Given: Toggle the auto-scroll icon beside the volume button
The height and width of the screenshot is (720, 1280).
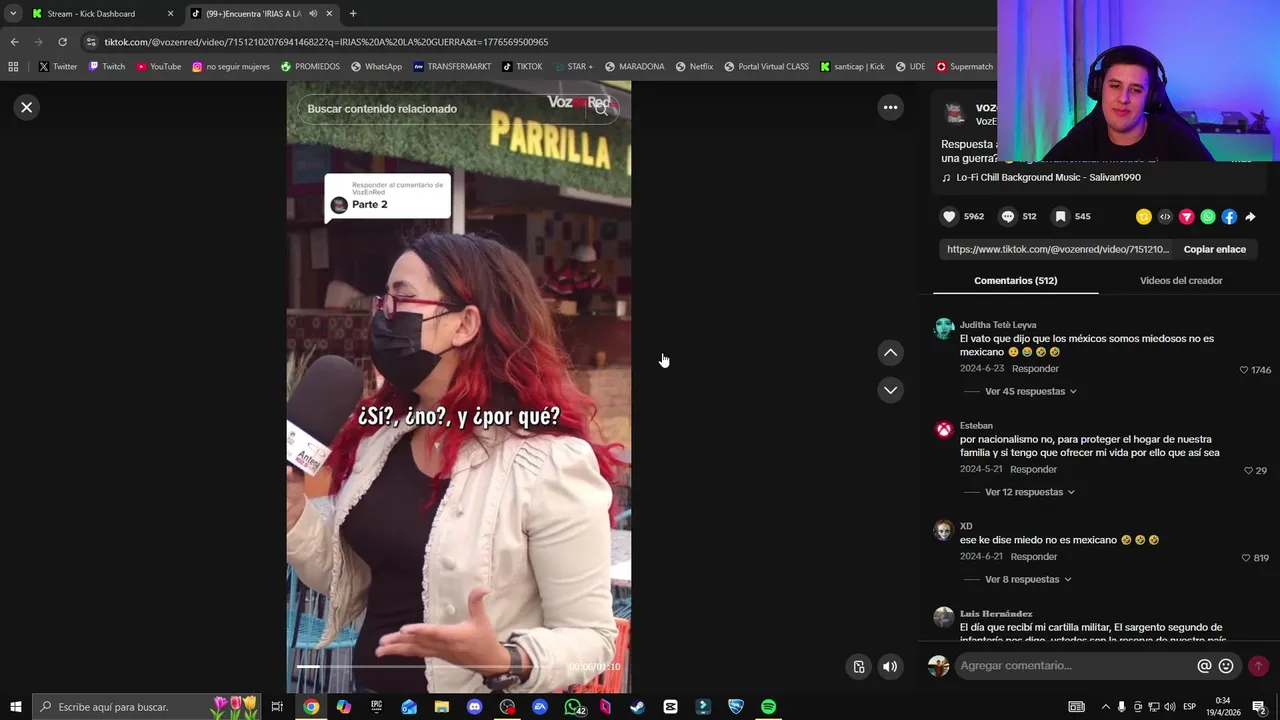Looking at the screenshot, I should tap(859, 667).
